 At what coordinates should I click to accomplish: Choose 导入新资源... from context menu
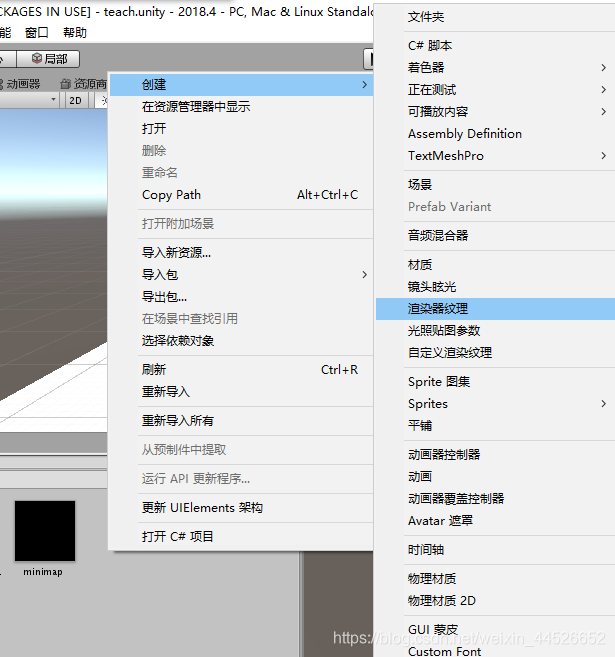[241, 253]
